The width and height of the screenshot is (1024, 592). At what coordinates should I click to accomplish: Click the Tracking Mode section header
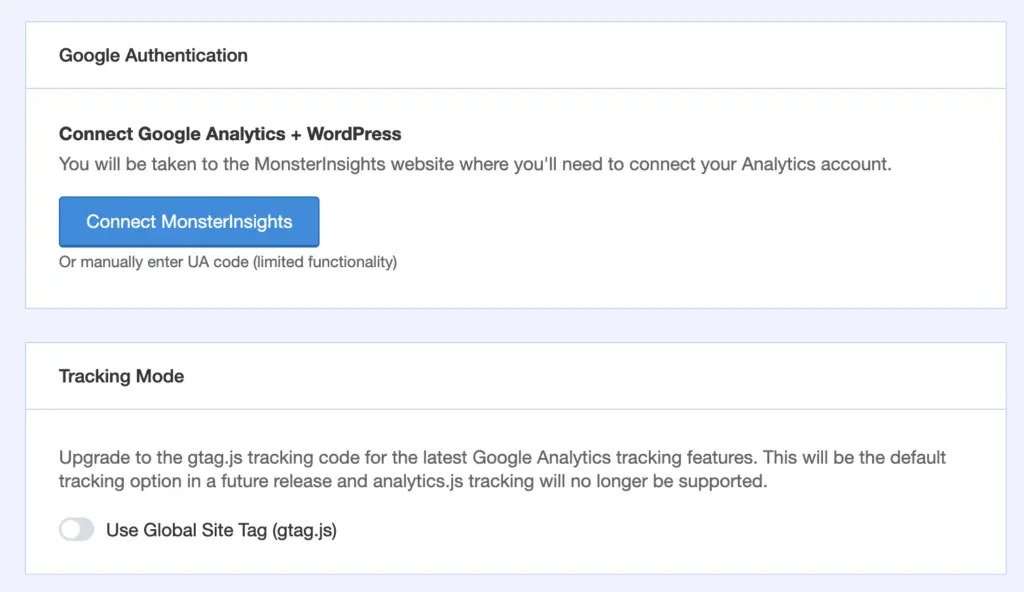coord(121,376)
